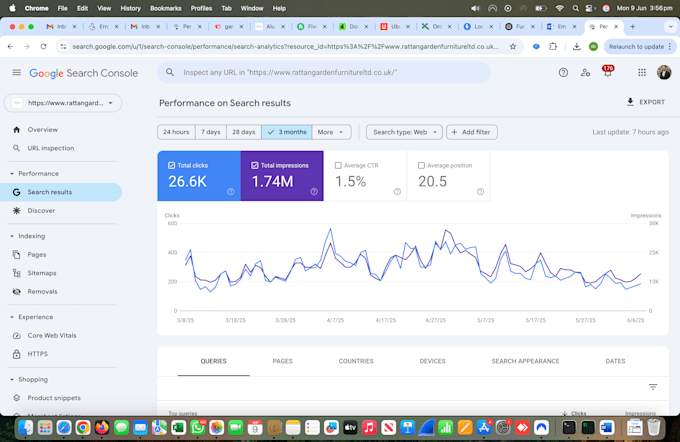Open the table filter rows icon

(x=653, y=386)
